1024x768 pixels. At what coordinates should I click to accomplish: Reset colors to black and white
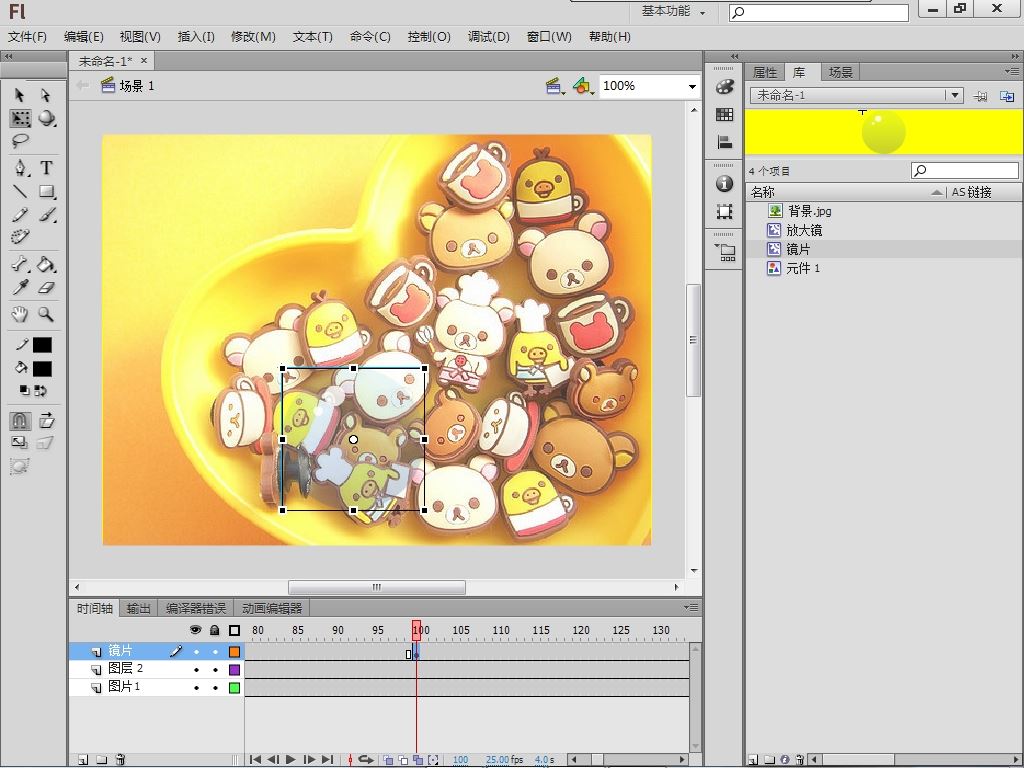pos(24,391)
